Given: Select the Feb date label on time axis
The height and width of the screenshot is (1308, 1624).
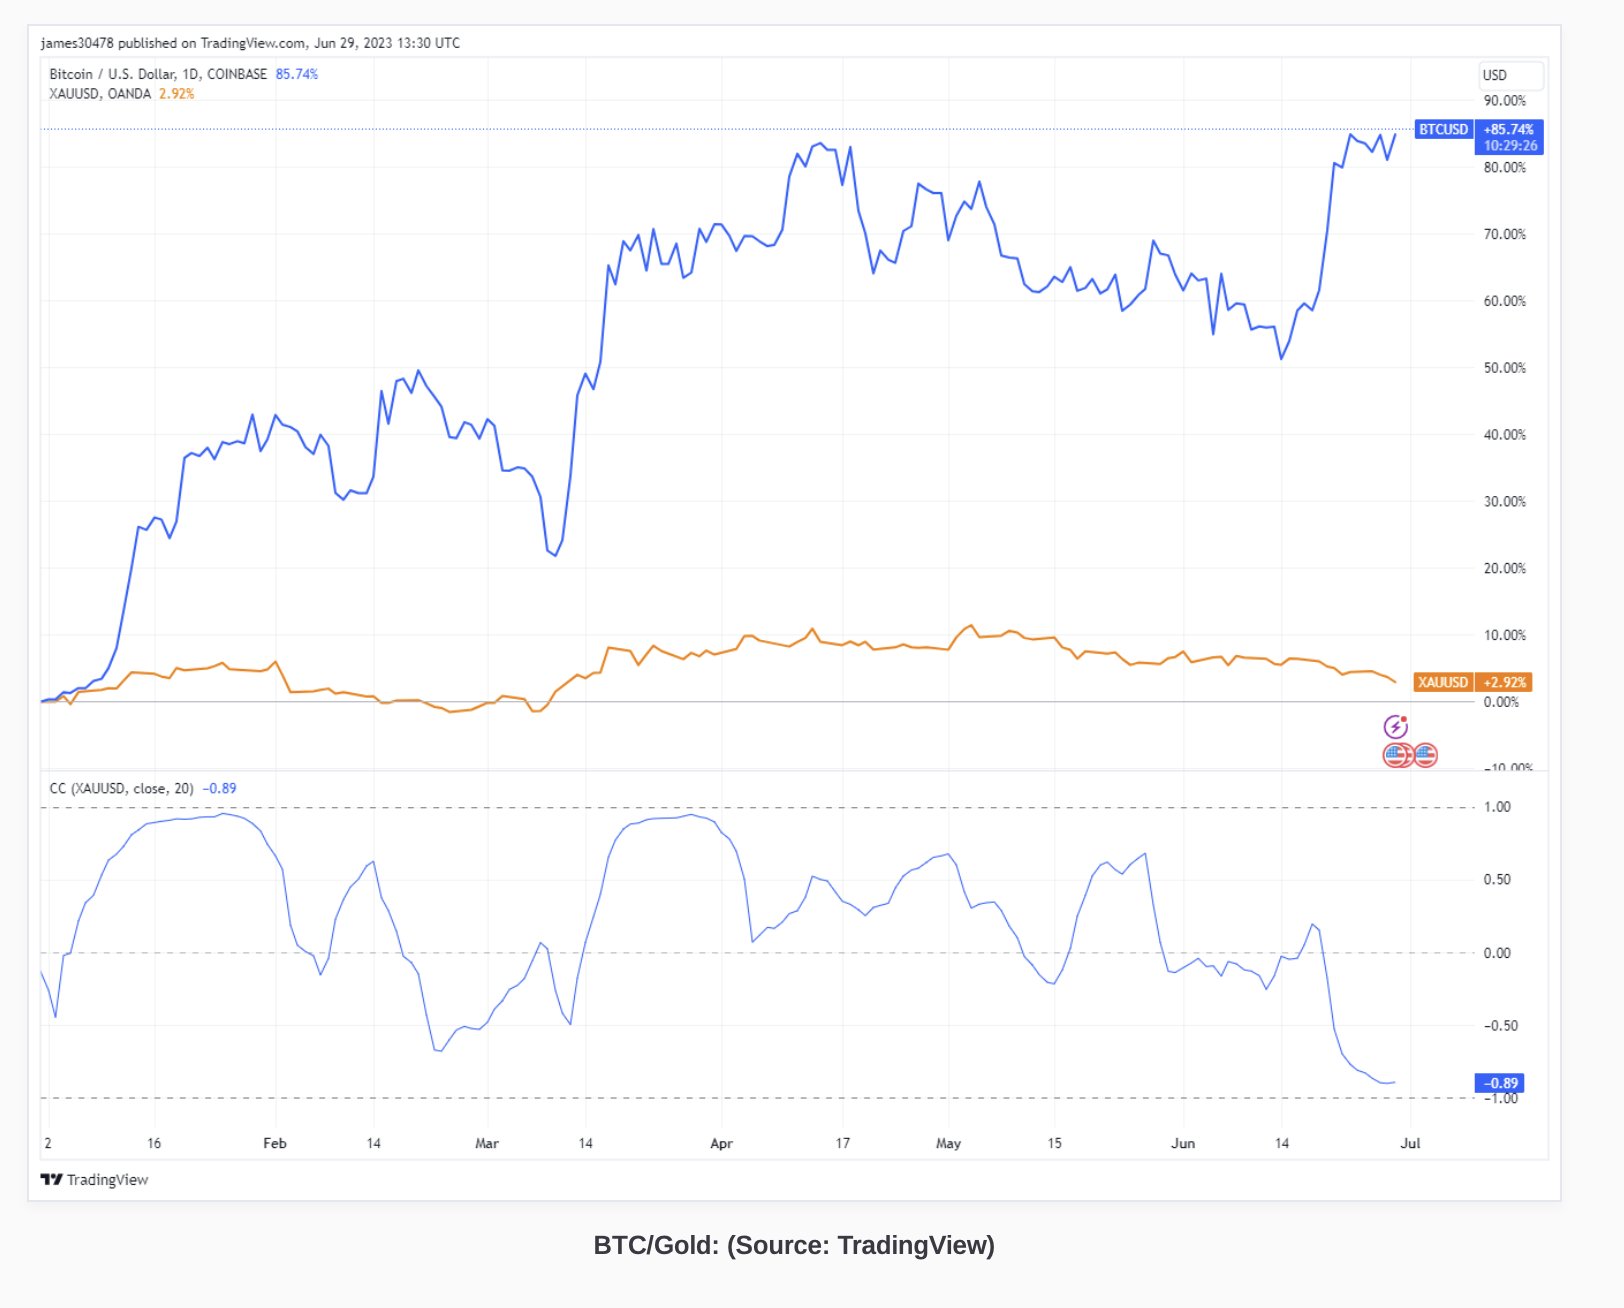Looking at the screenshot, I should pyautogui.click(x=275, y=1143).
